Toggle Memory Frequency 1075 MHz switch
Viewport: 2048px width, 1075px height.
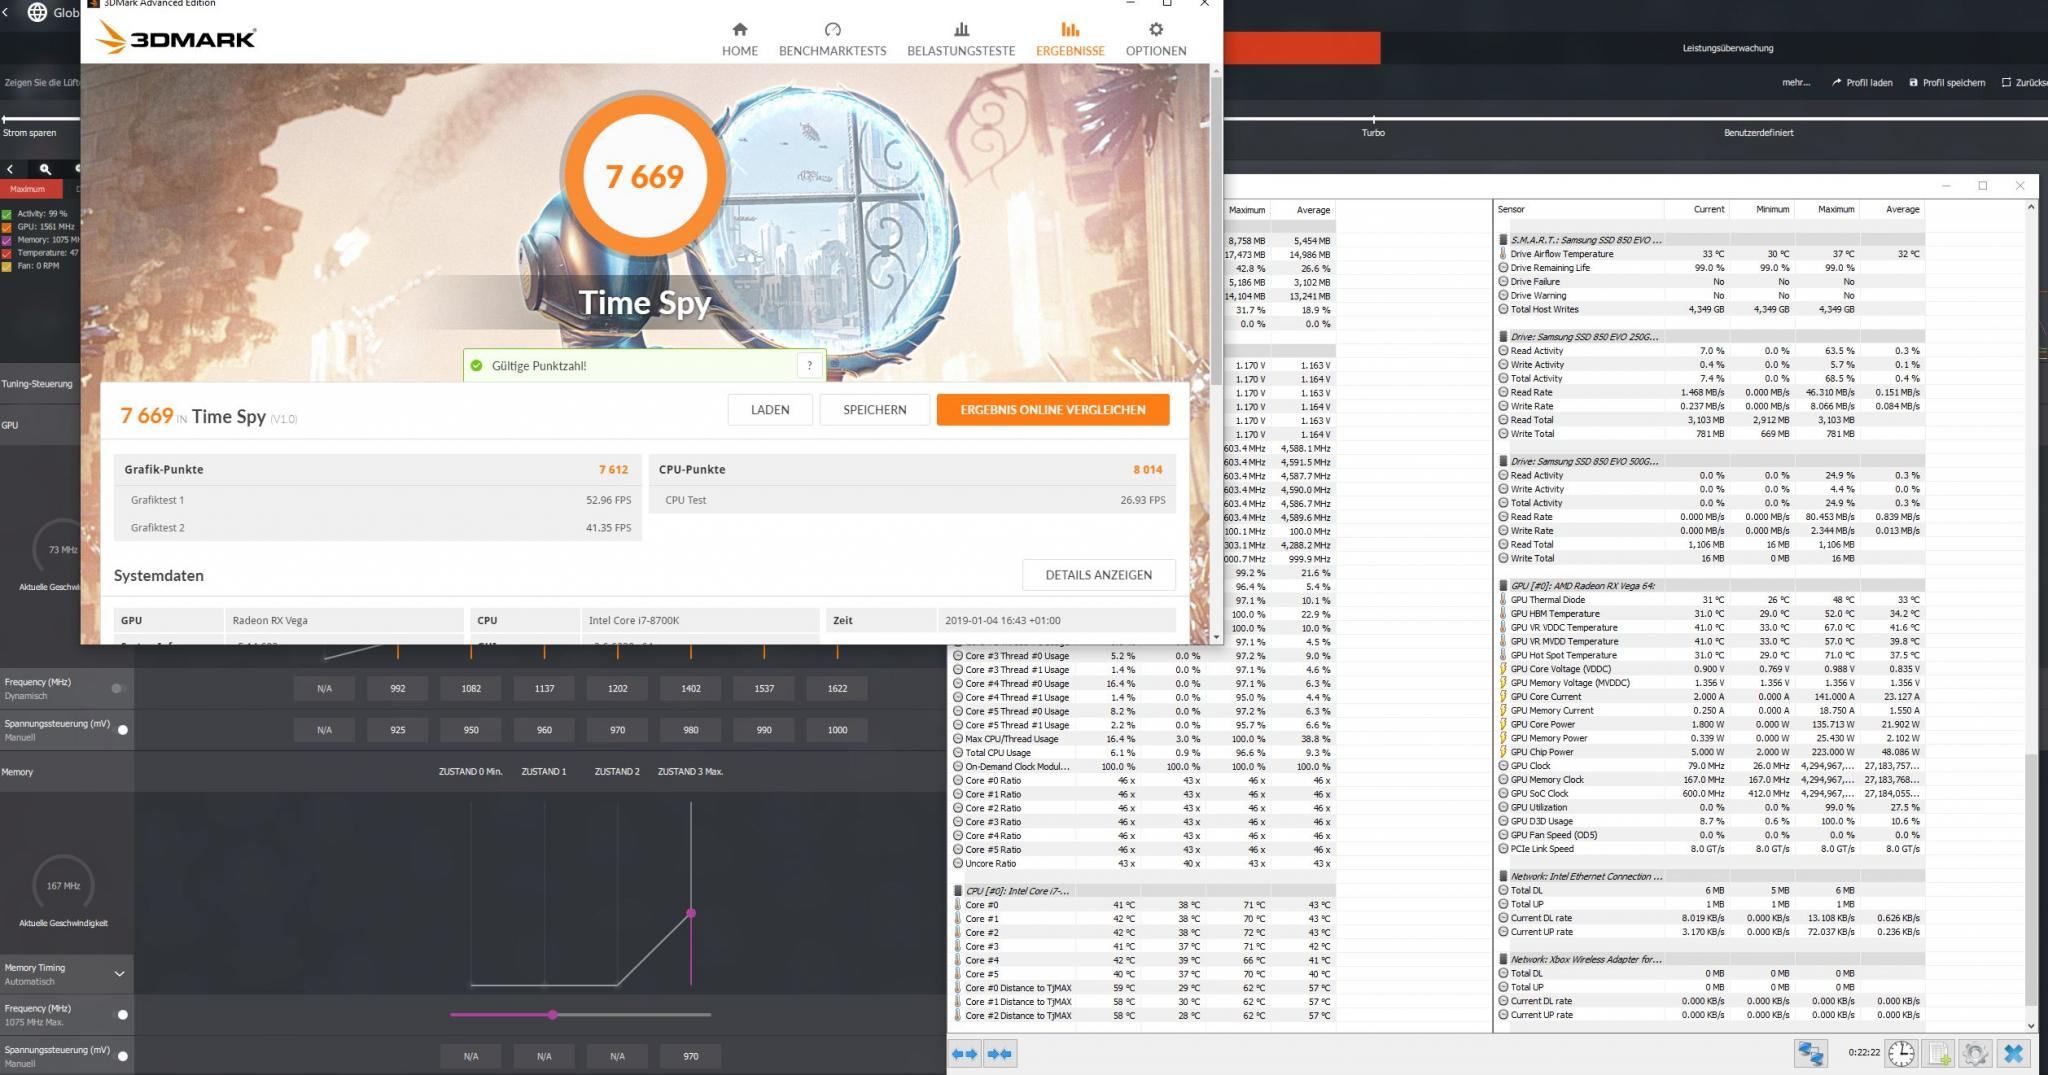[123, 1014]
